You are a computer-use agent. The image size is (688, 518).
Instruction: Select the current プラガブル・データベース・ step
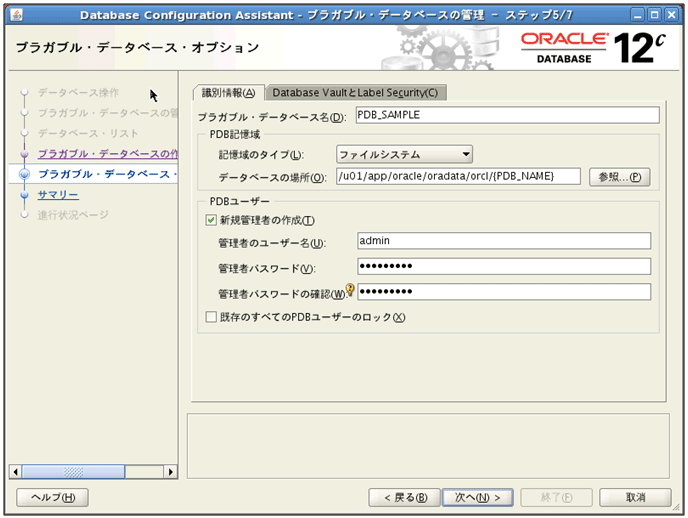108,174
